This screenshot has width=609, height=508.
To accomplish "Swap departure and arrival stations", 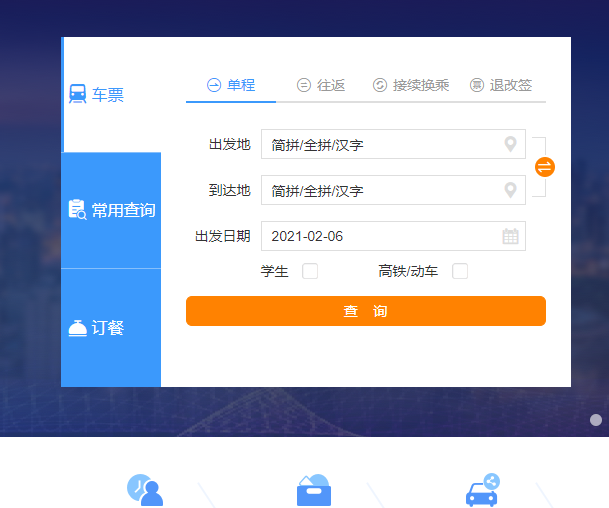I will (x=544, y=167).
